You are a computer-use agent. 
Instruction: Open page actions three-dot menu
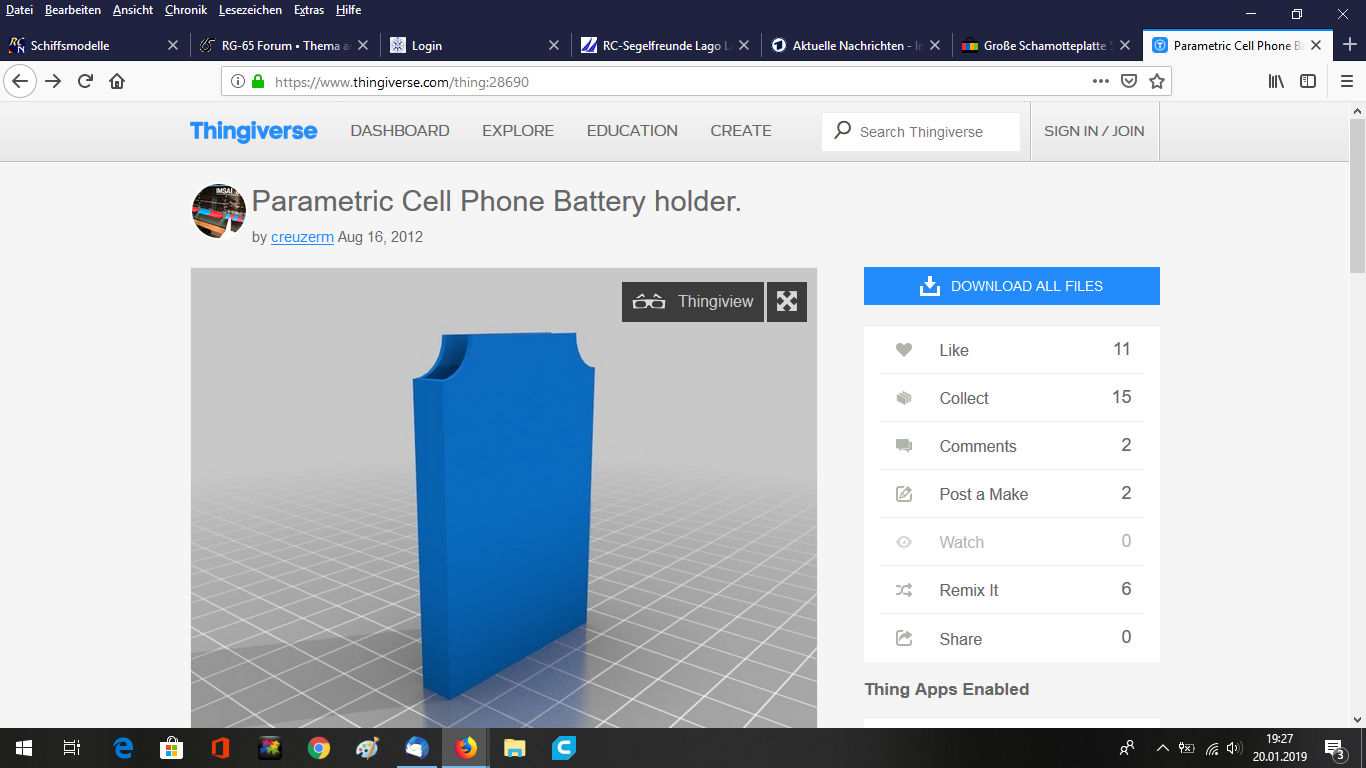coord(1100,82)
